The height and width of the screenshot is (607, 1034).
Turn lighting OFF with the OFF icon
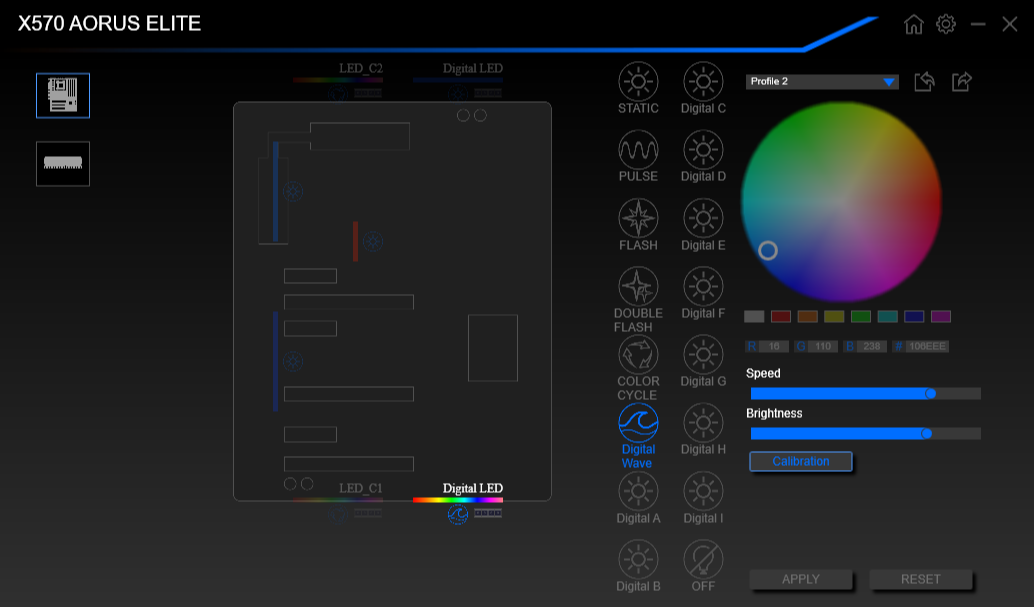point(703,566)
